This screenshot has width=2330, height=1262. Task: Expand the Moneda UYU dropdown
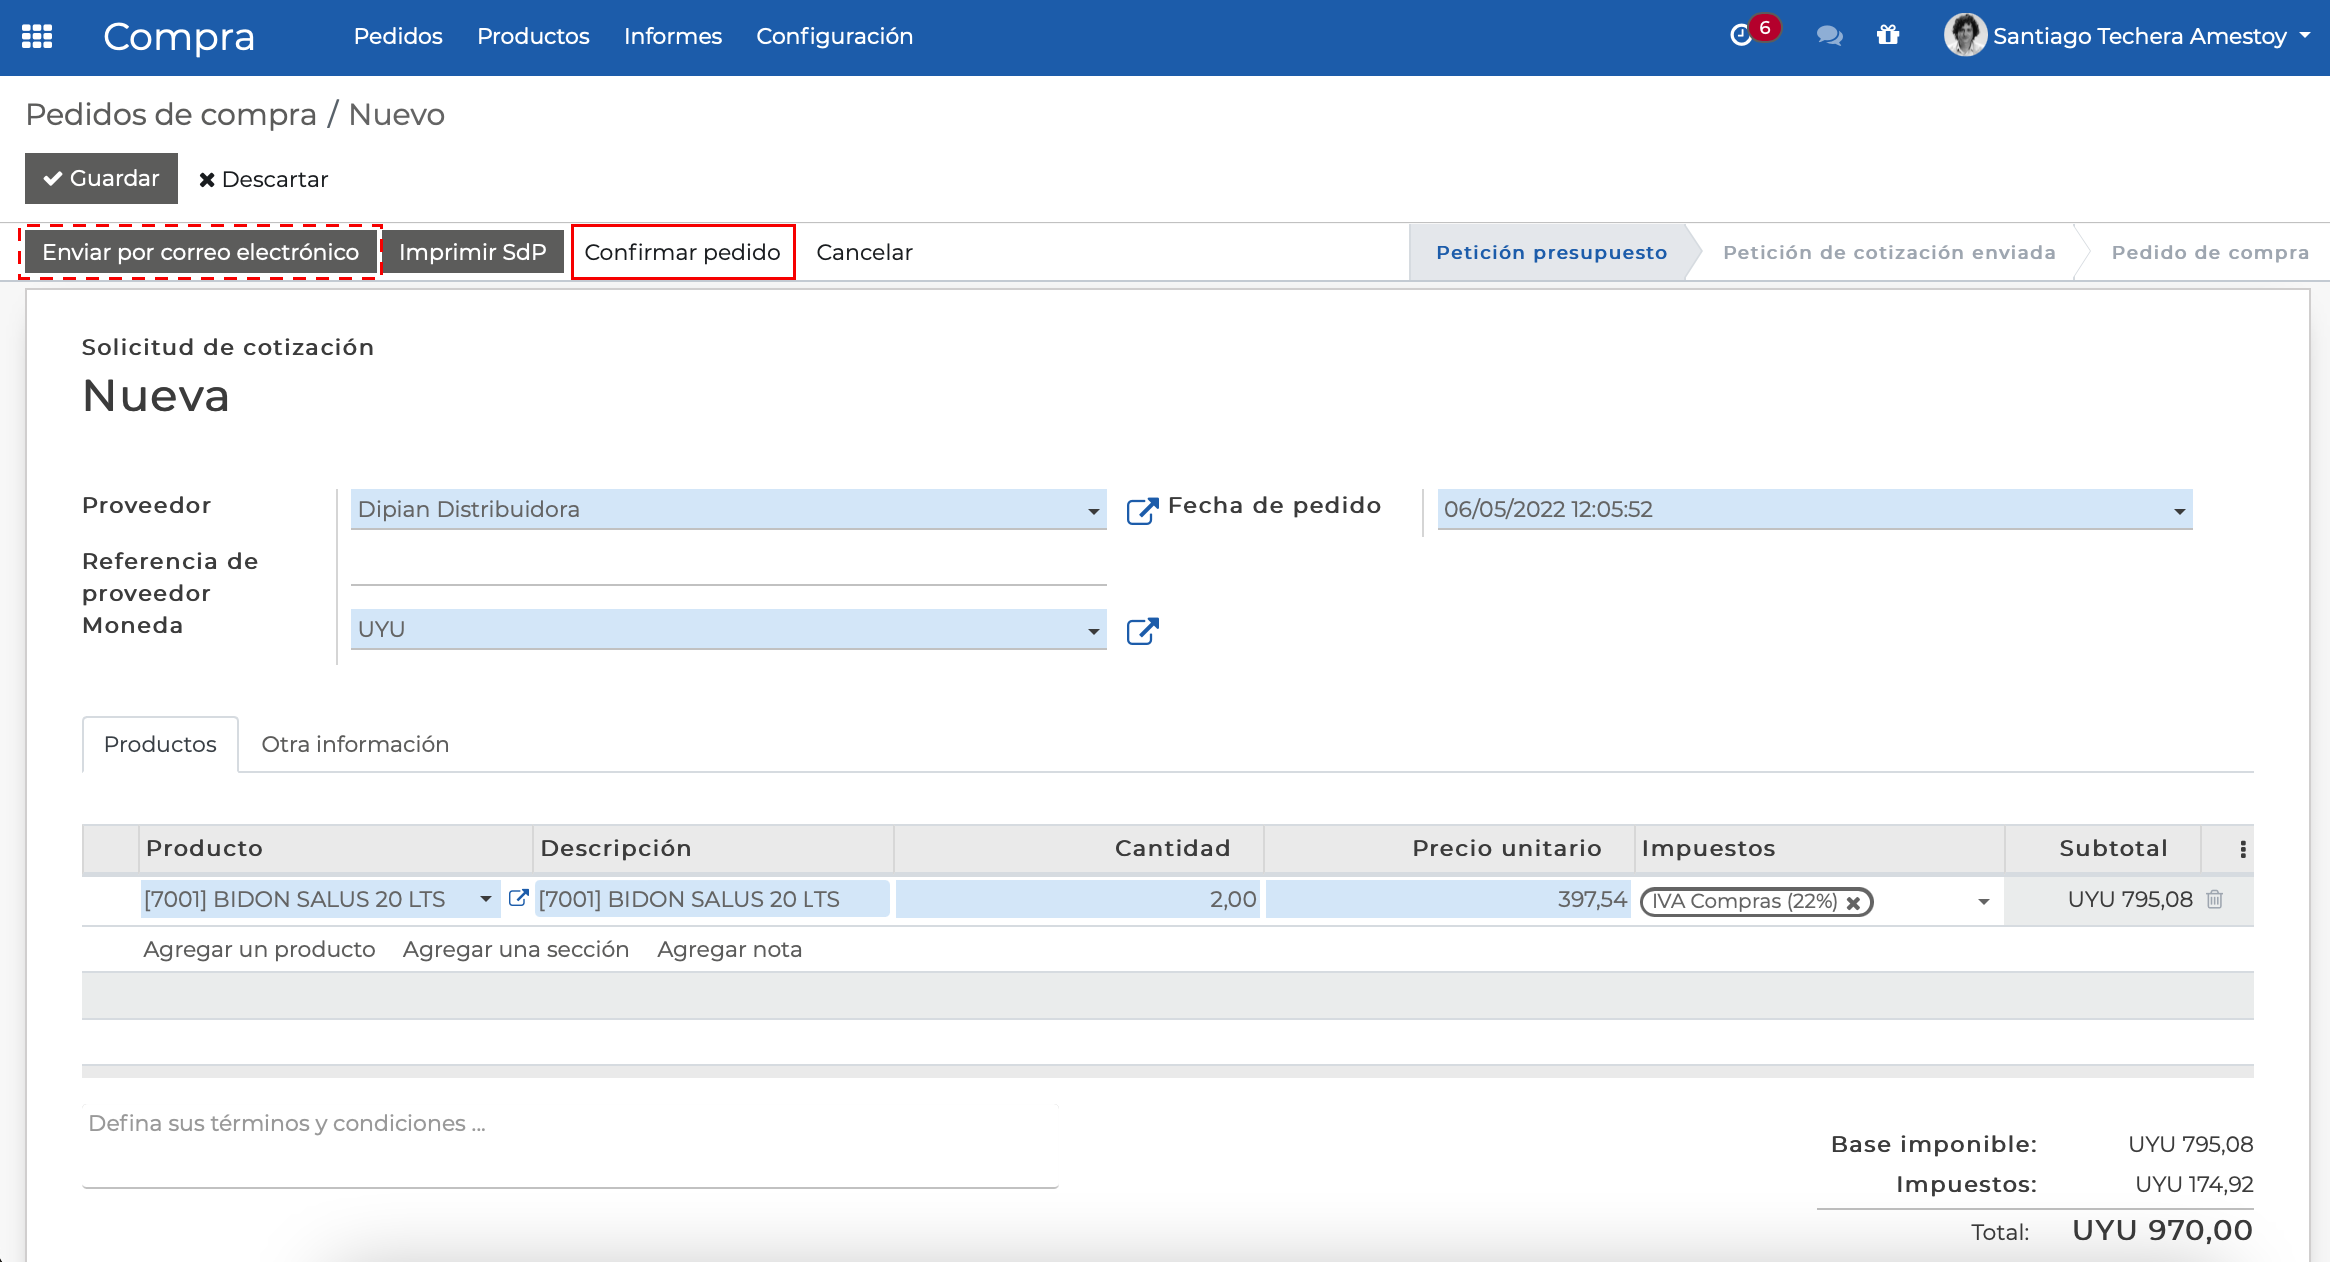(1093, 631)
